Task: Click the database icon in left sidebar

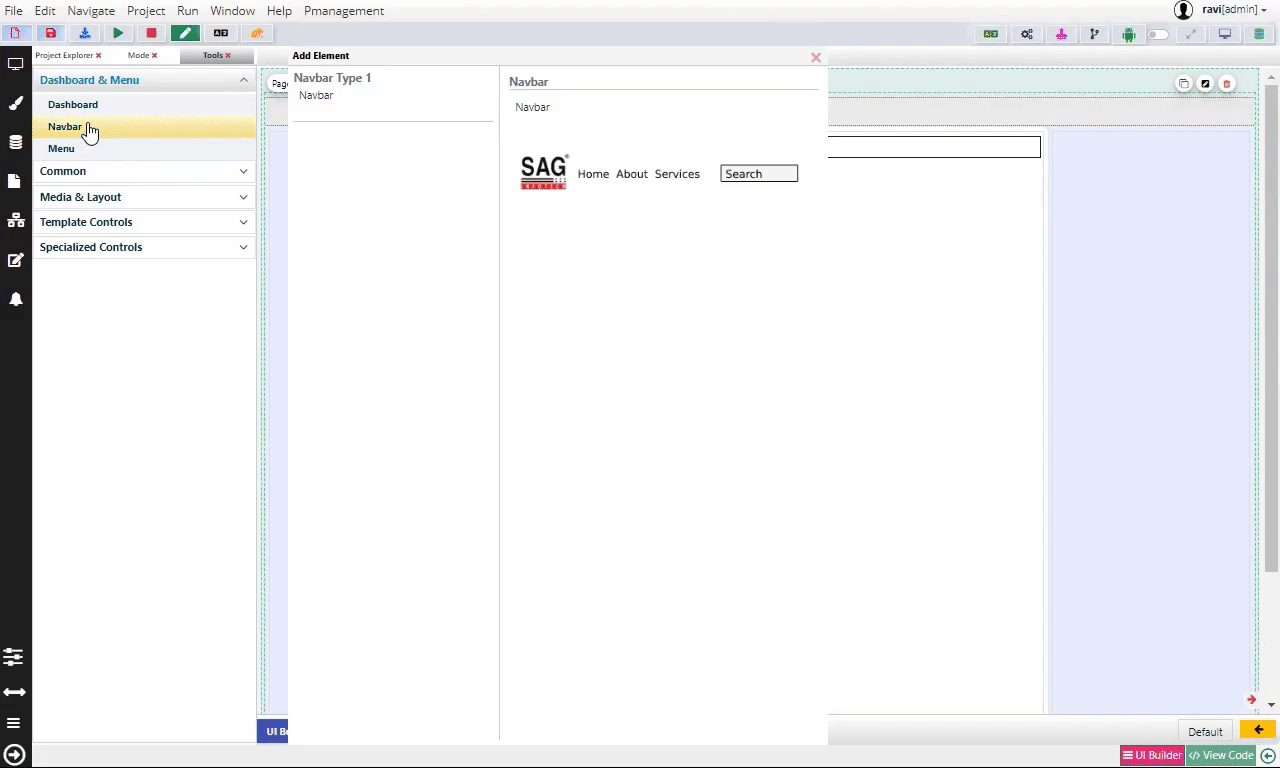Action: [15, 142]
